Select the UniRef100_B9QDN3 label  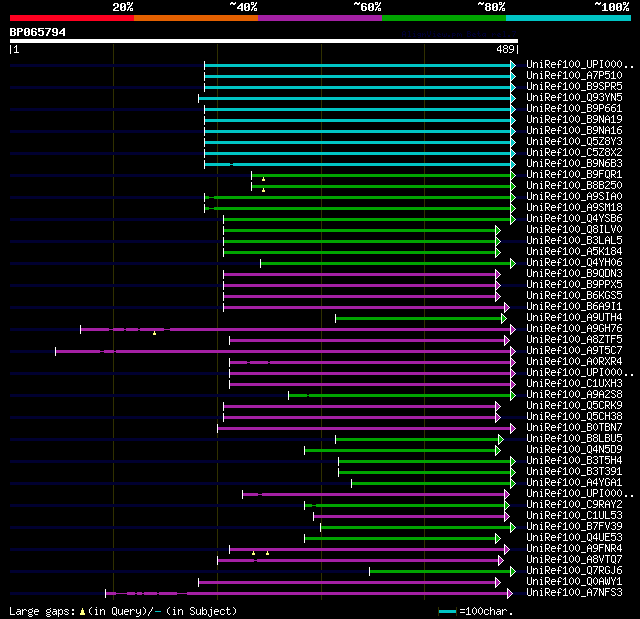(x=574, y=274)
